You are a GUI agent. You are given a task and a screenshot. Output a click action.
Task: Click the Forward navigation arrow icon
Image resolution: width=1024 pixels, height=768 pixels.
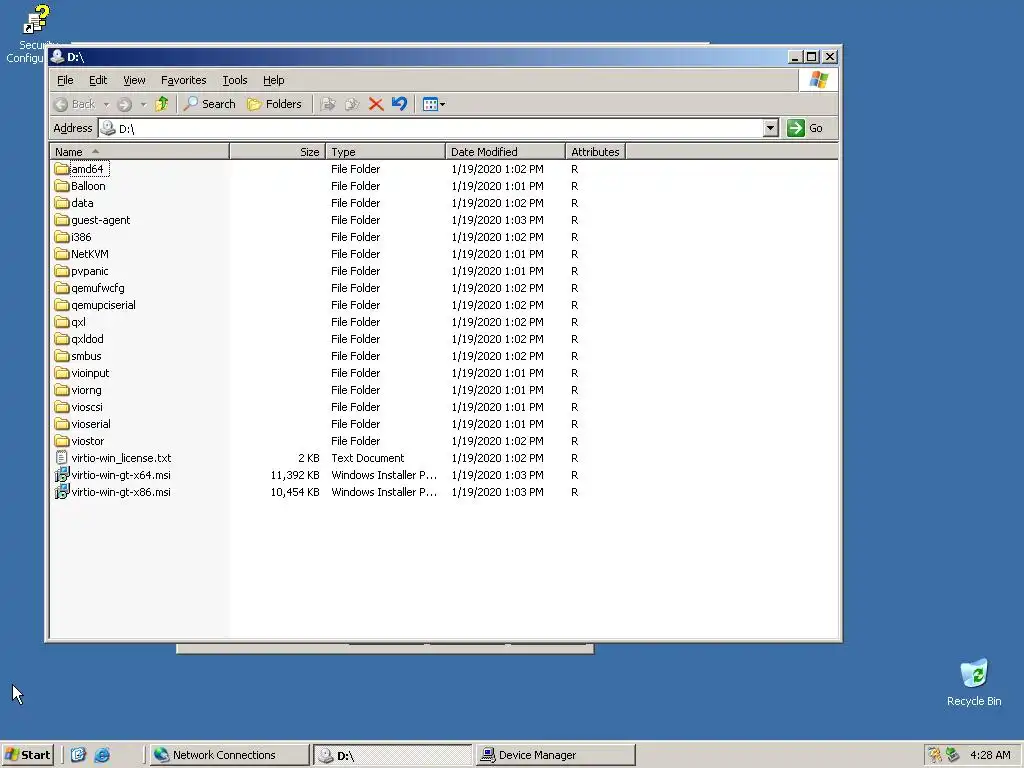[x=124, y=104]
